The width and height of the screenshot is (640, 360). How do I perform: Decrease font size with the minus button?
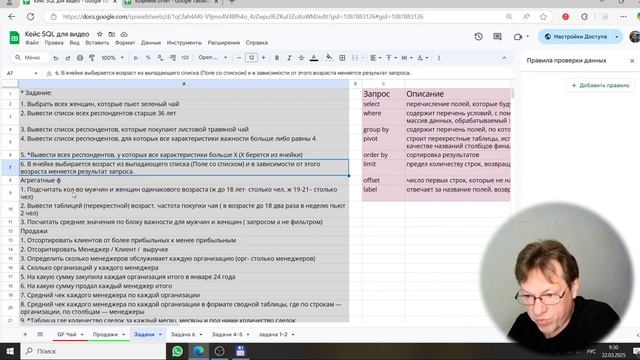point(239,58)
